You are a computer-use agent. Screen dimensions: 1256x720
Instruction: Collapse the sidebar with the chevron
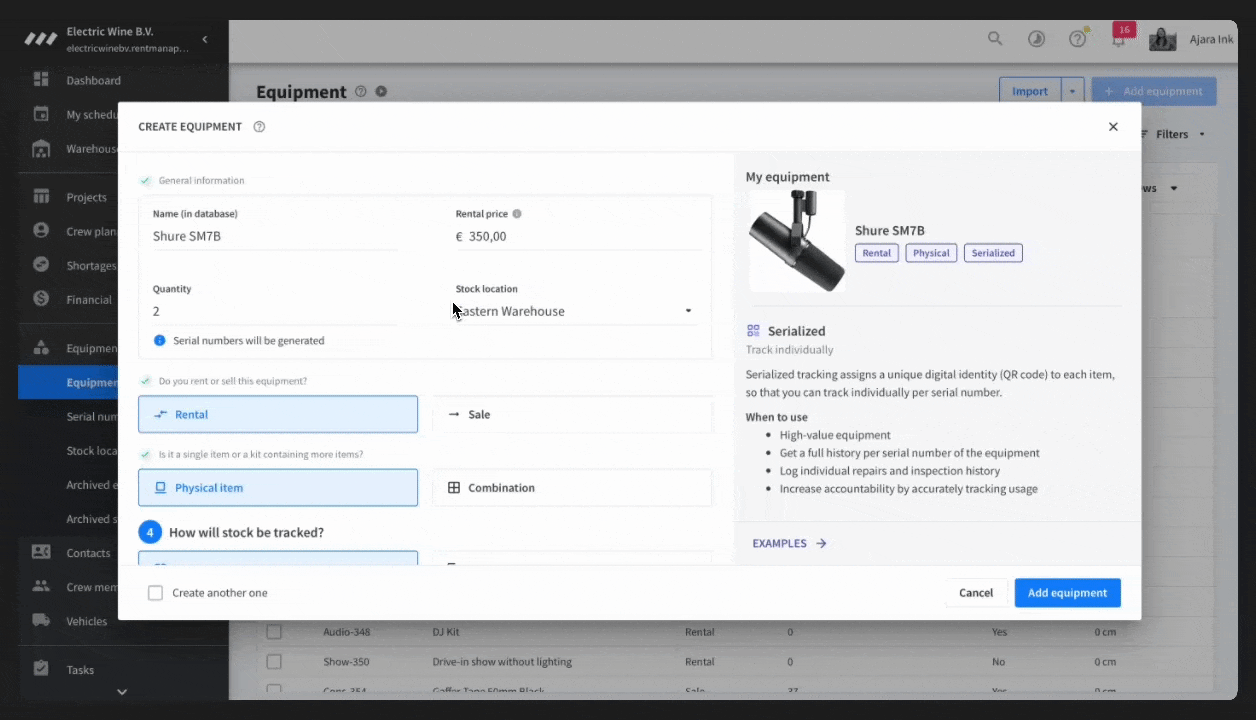pos(205,39)
